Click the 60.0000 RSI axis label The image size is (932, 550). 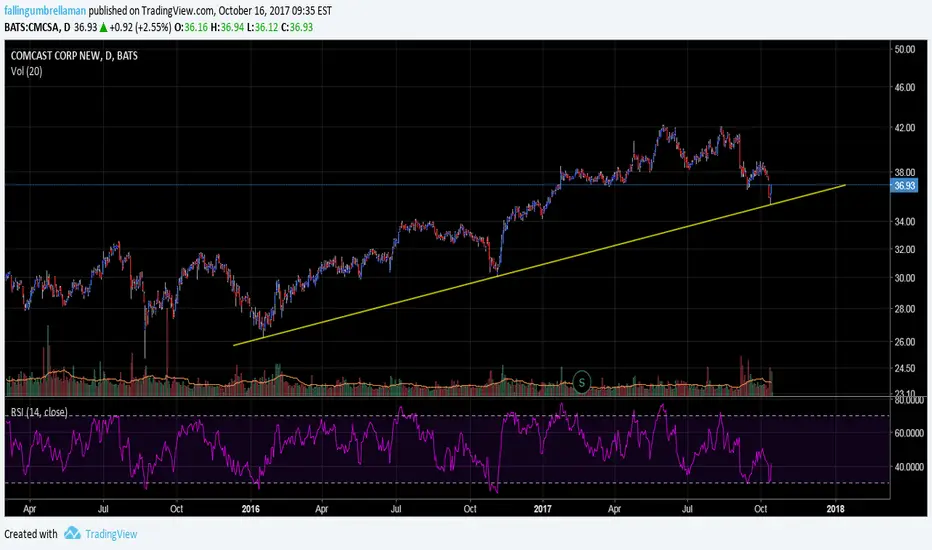coord(909,433)
